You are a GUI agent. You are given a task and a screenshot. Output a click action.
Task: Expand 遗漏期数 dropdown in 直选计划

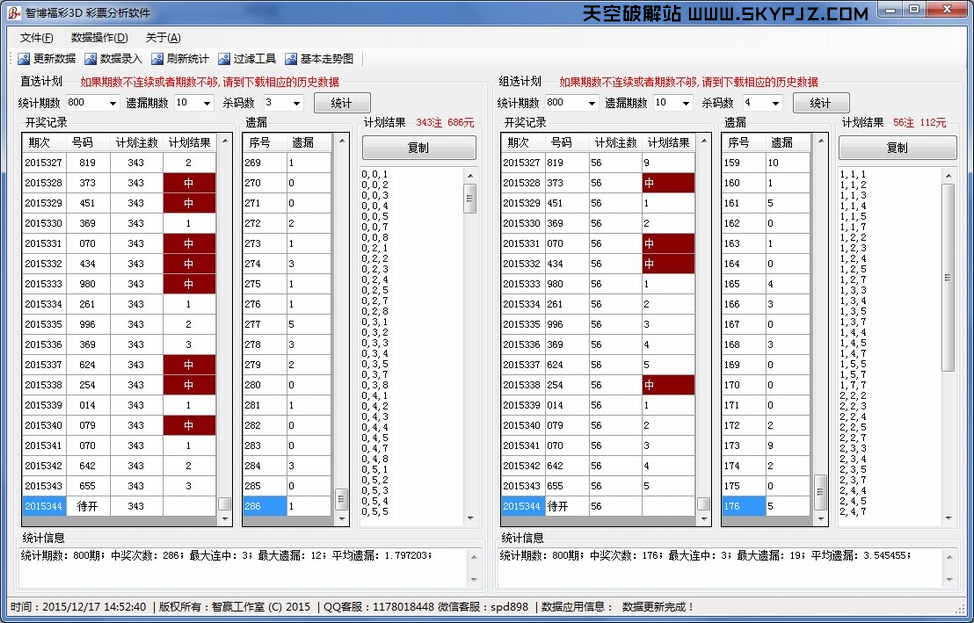point(207,103)
